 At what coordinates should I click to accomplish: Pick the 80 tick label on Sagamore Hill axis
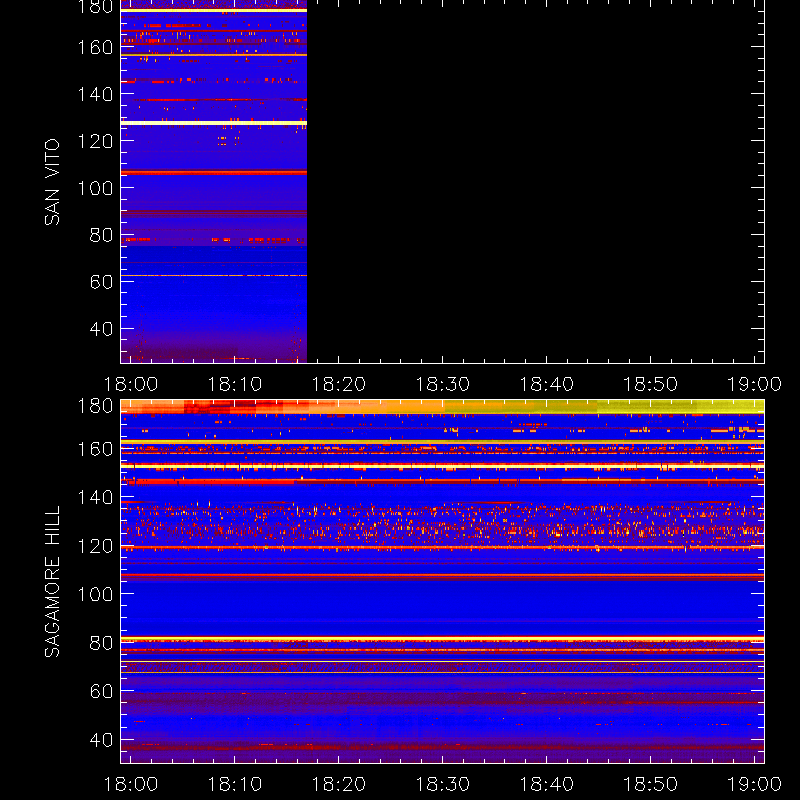[101, 642]
